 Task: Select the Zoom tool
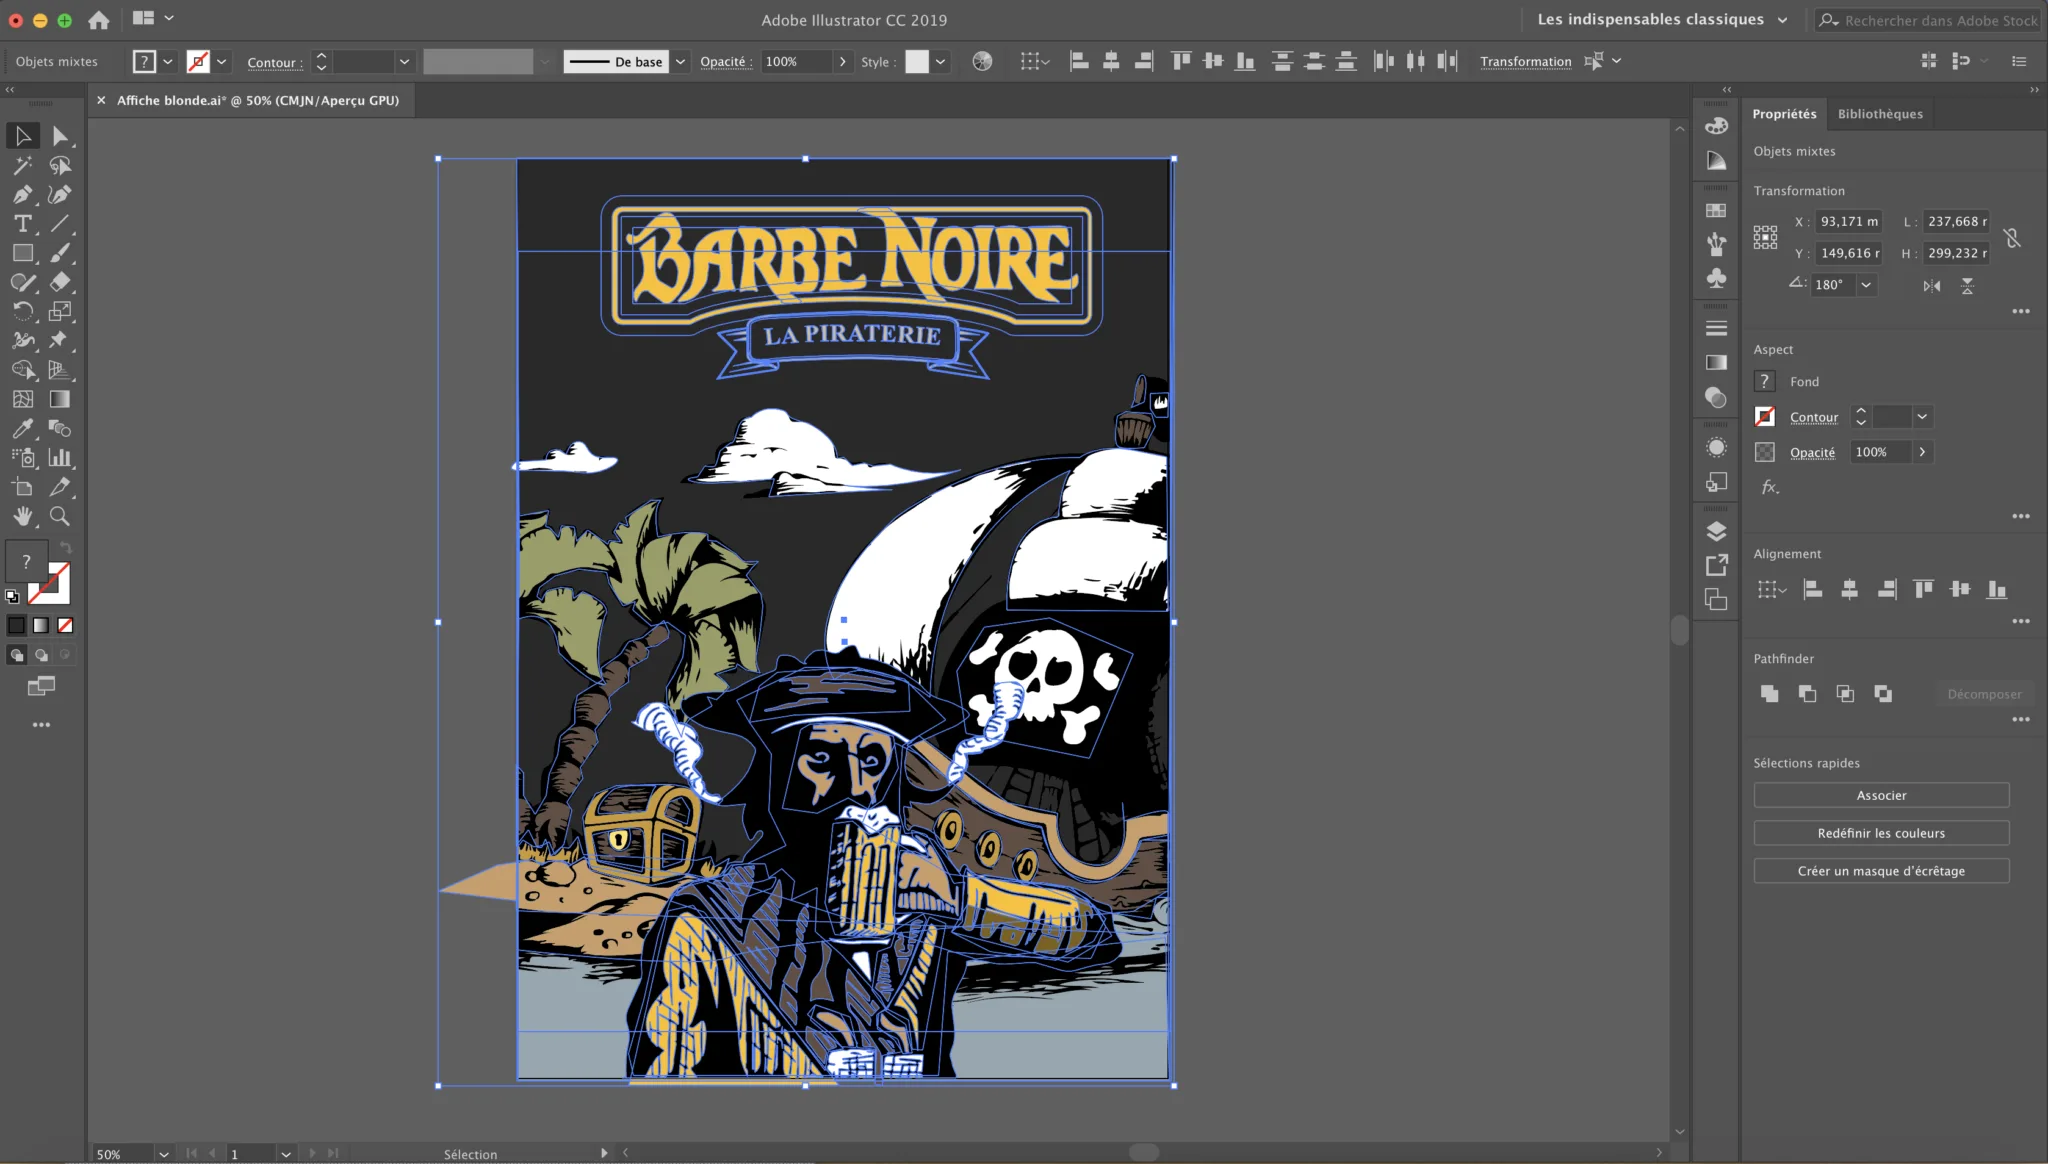point(60,516)
